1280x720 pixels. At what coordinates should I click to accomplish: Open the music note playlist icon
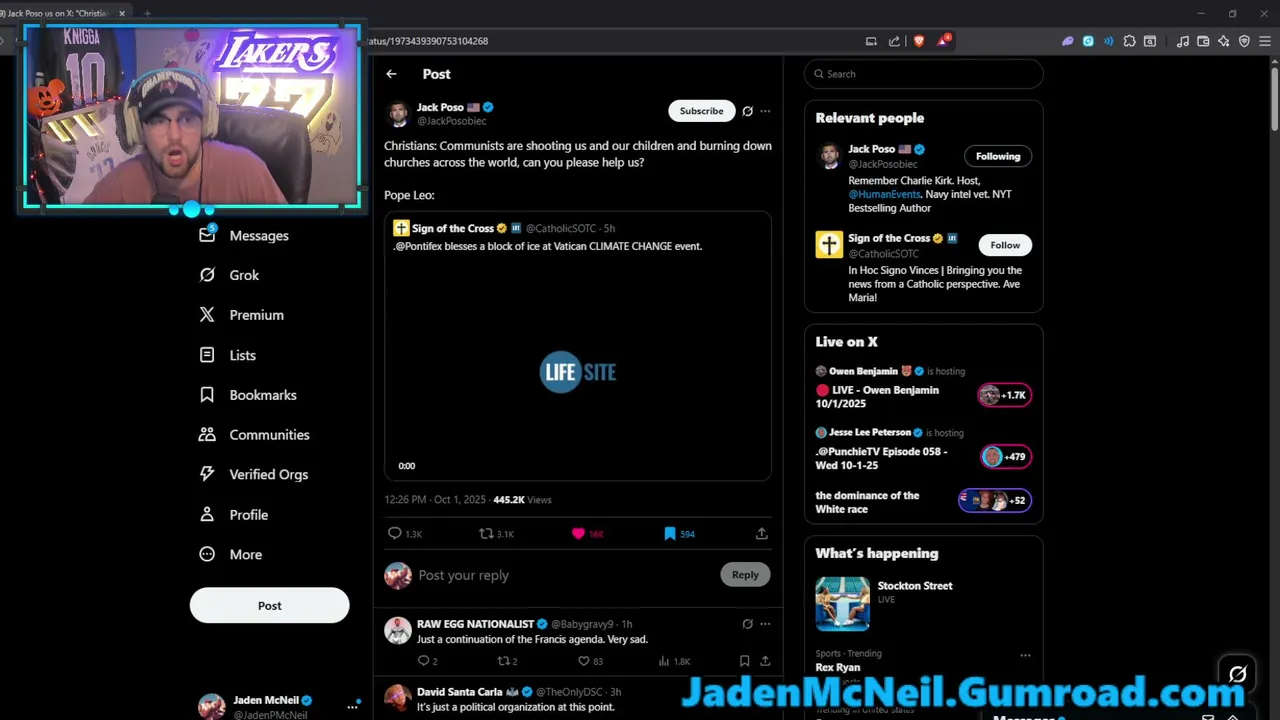coord(1183,41)
